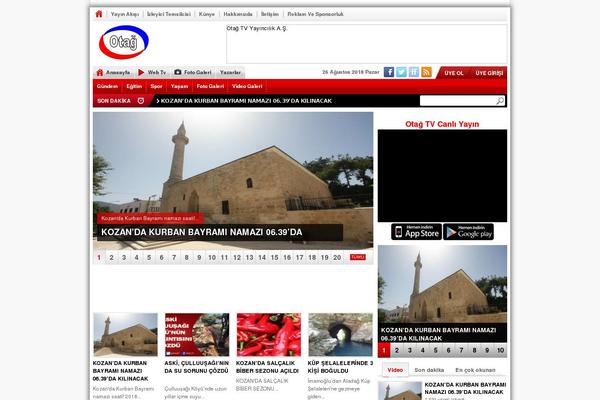This screenshot has height=400, width=600.
Task: Open the Facebook social icon
Action: click(x=388, y=73)
